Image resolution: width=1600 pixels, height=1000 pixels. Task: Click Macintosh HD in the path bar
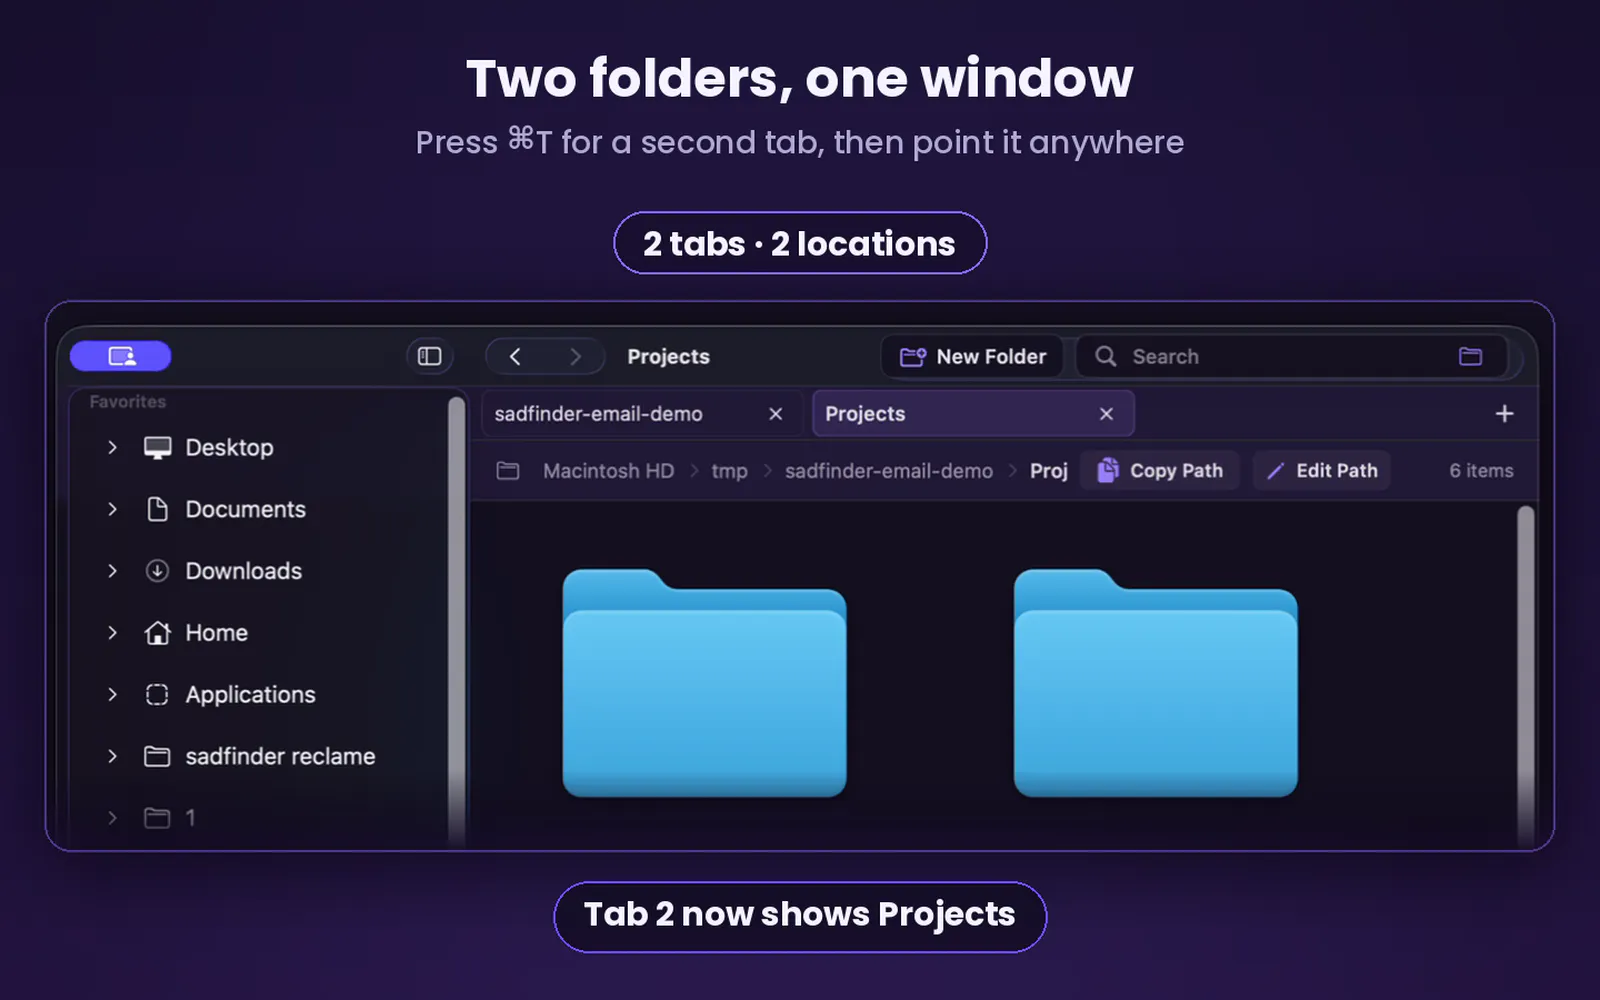click(x=608, y=470)
